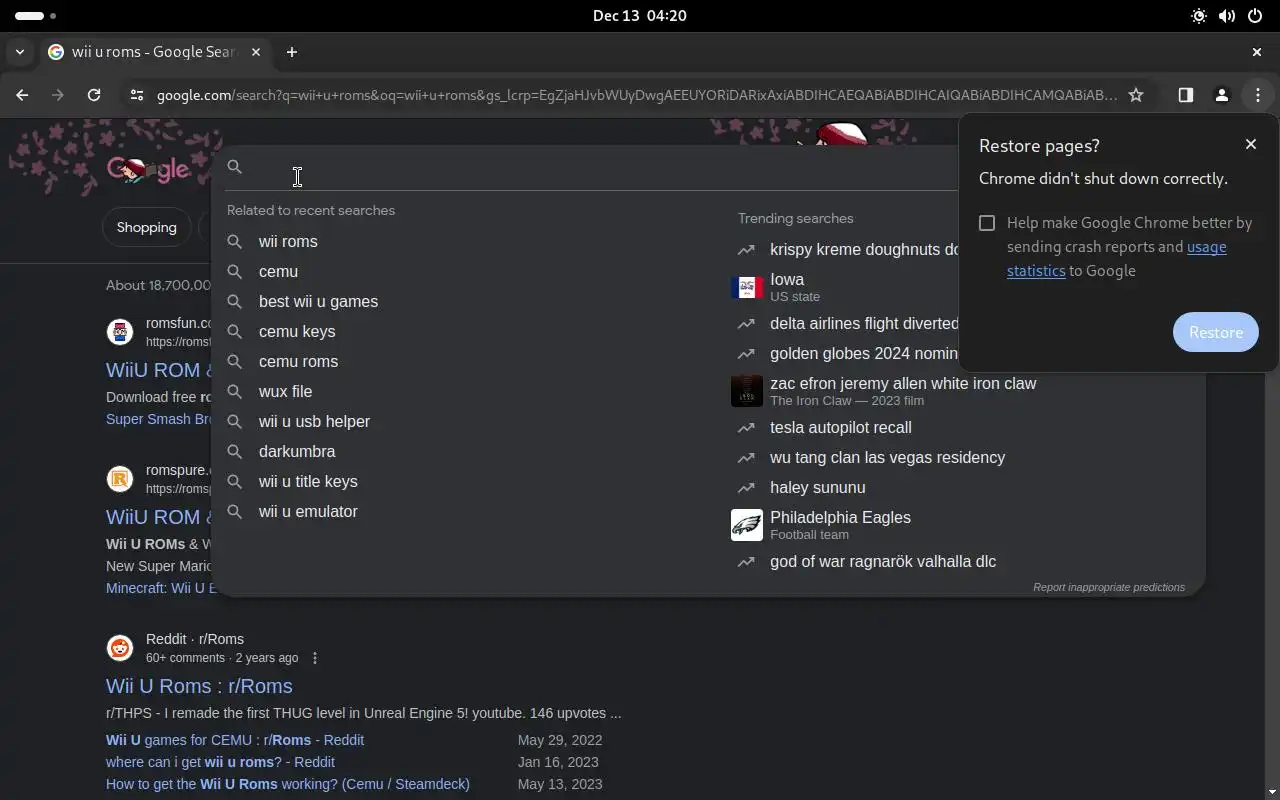Choose trending zac efron iron claw
The height and width of the screenshot is (800, 1280).
903,391
